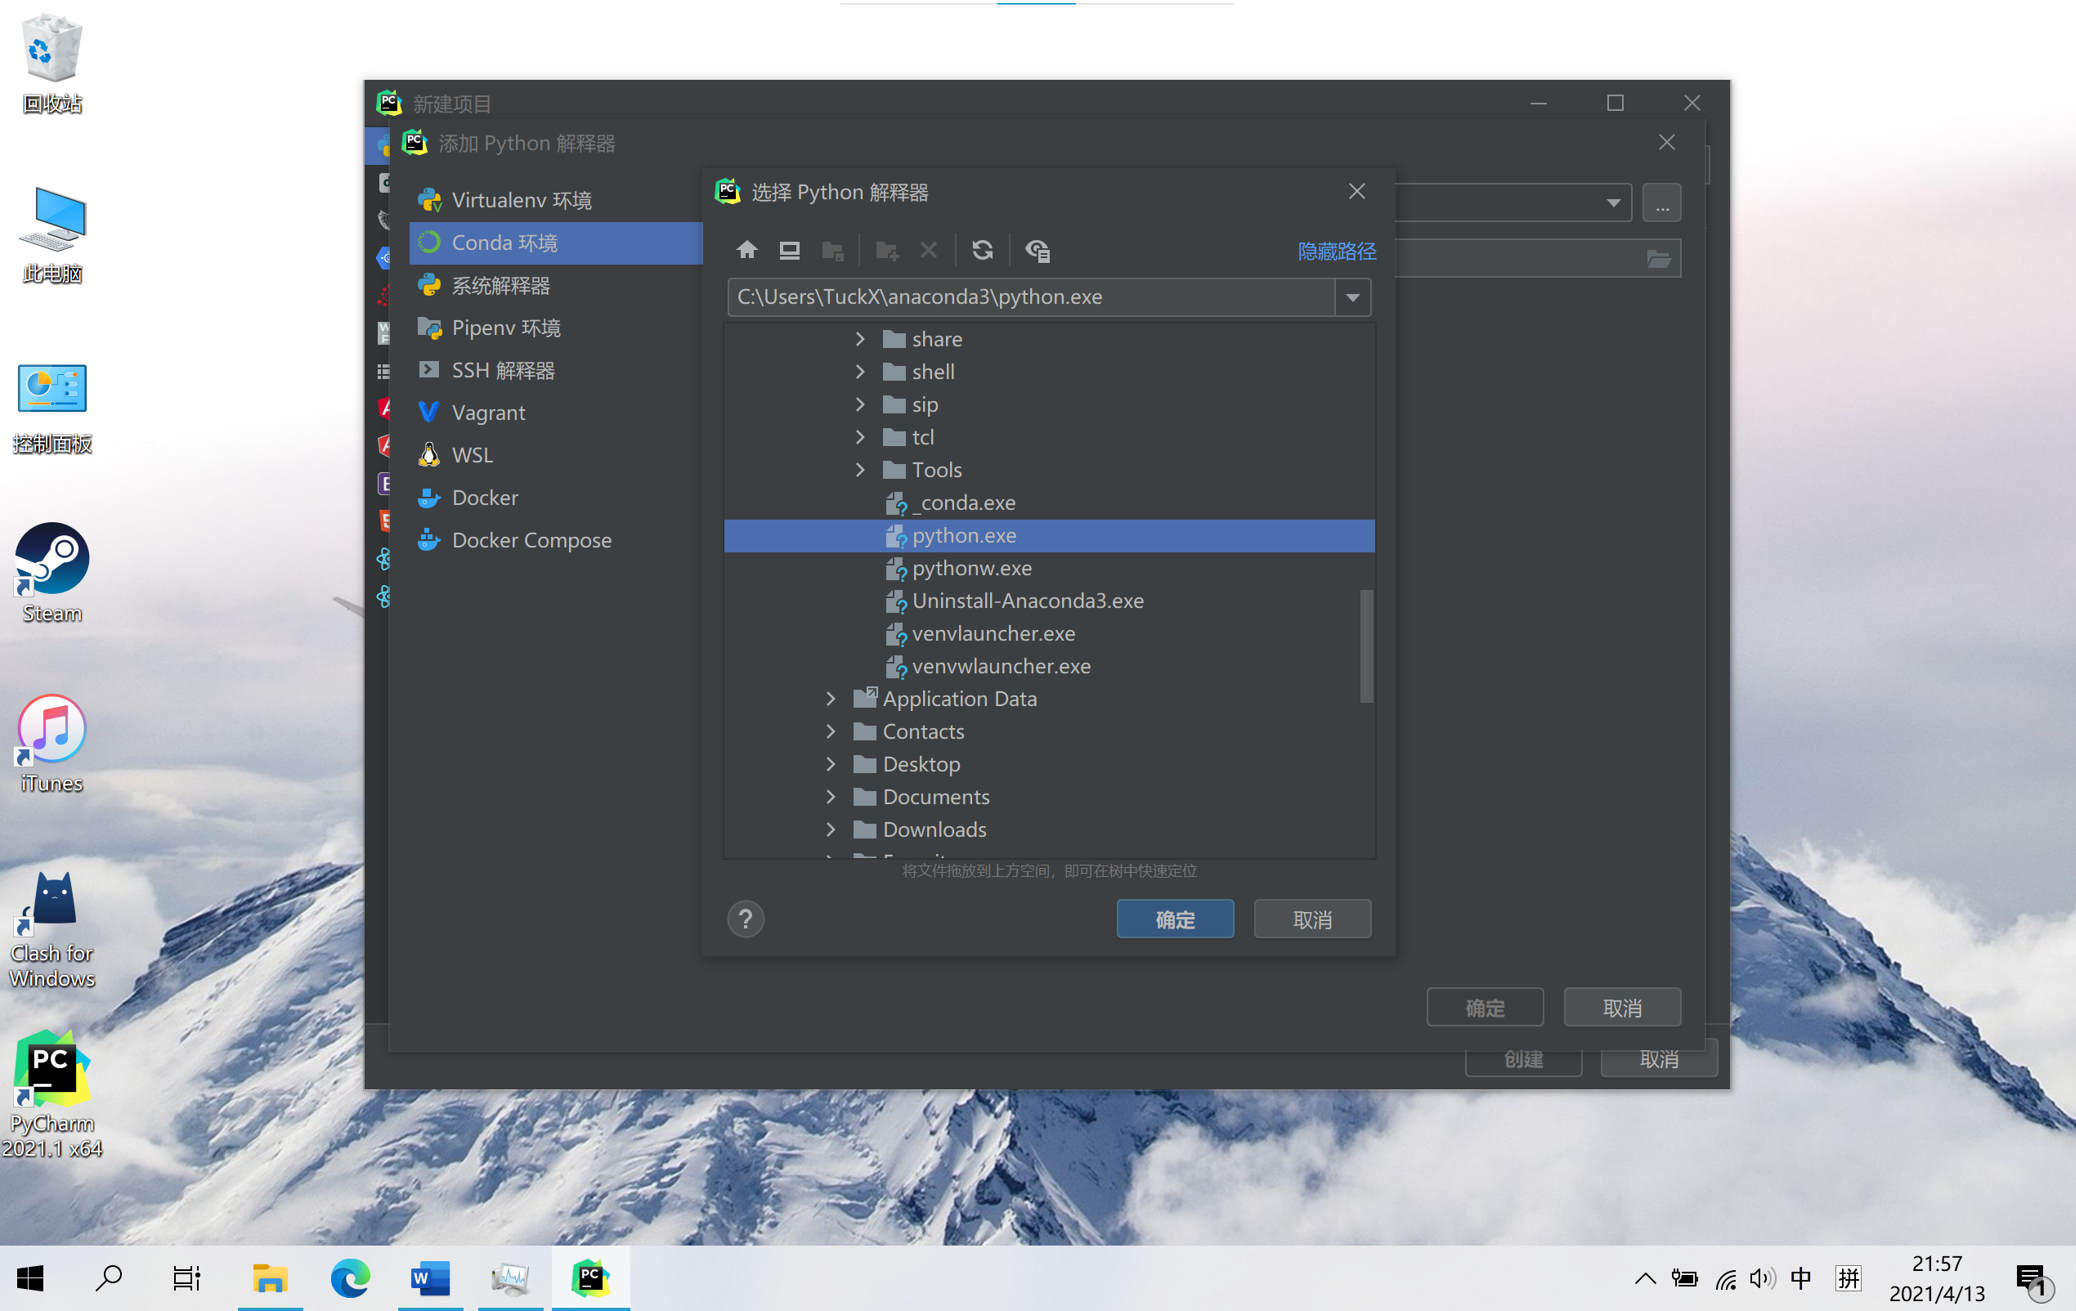Image resolution: width=2076 pixels, height=1311 pixels.
Task: Select the 系统解释器 option
Action: coord(498,282)
